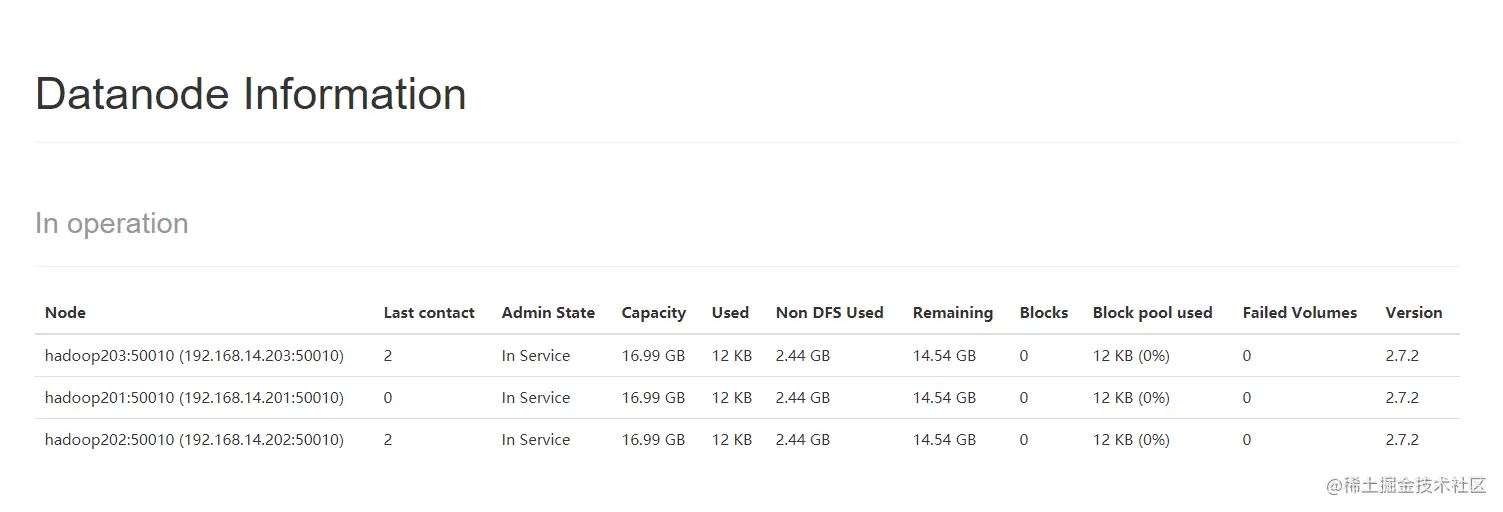Click the Used column header
This screenshot has width=1503, height=512.
[x=730, y=313]
